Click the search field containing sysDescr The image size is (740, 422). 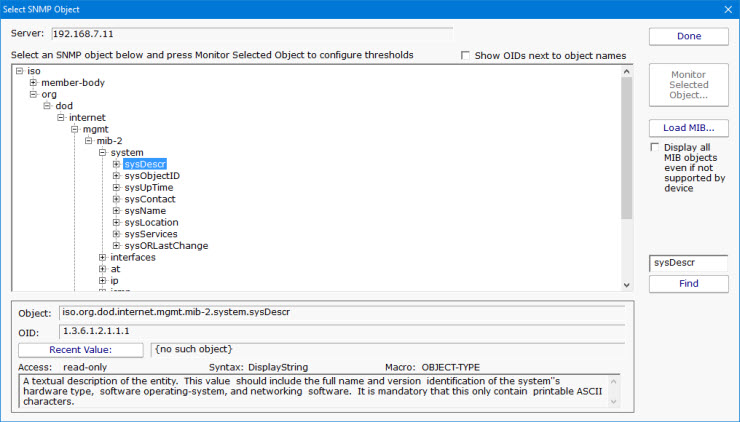(x=688, y=263)
